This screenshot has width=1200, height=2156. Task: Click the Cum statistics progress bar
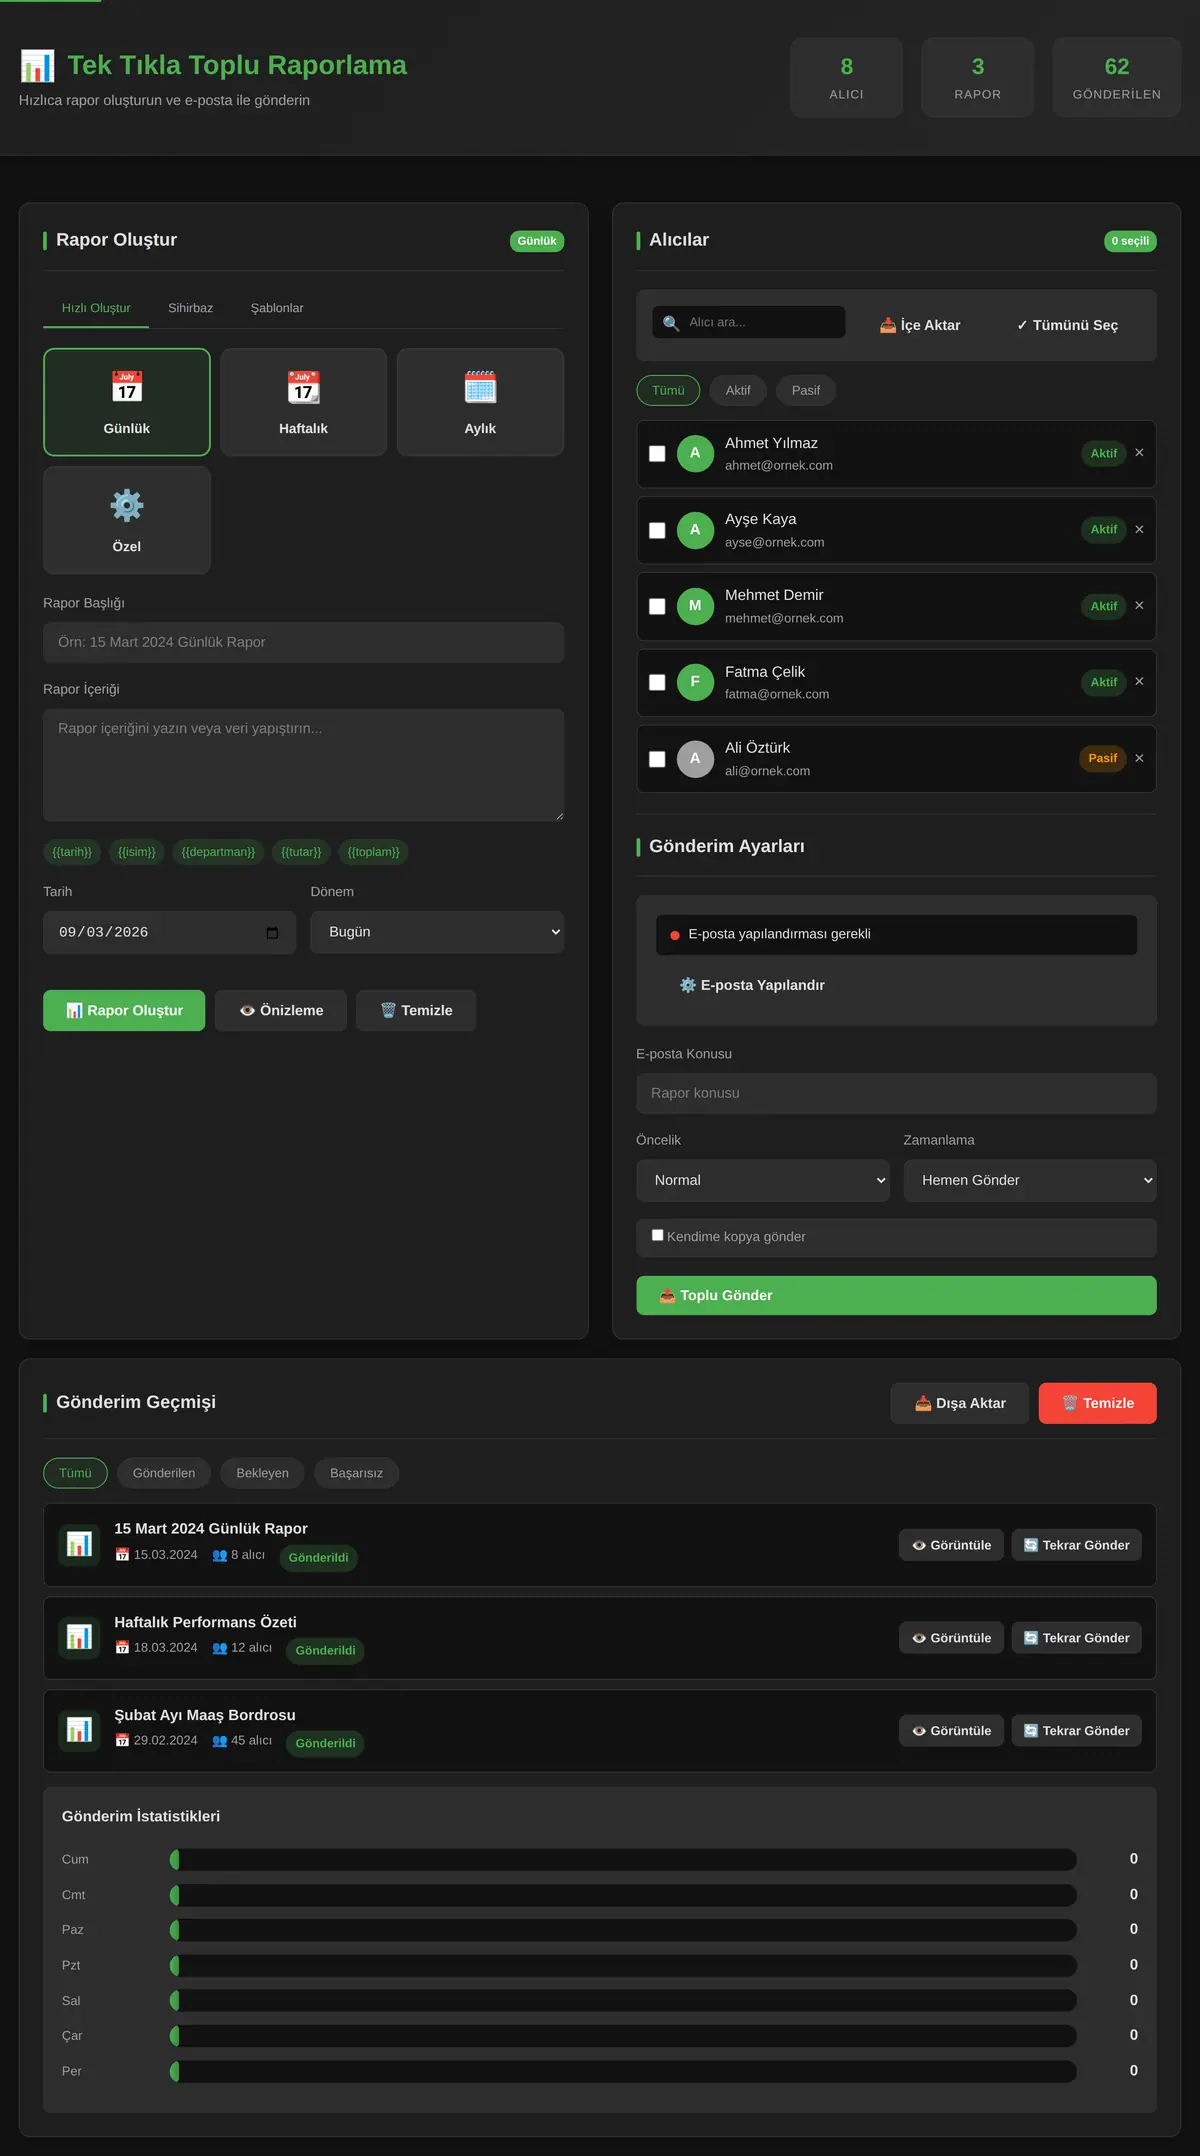point(623,1859)
